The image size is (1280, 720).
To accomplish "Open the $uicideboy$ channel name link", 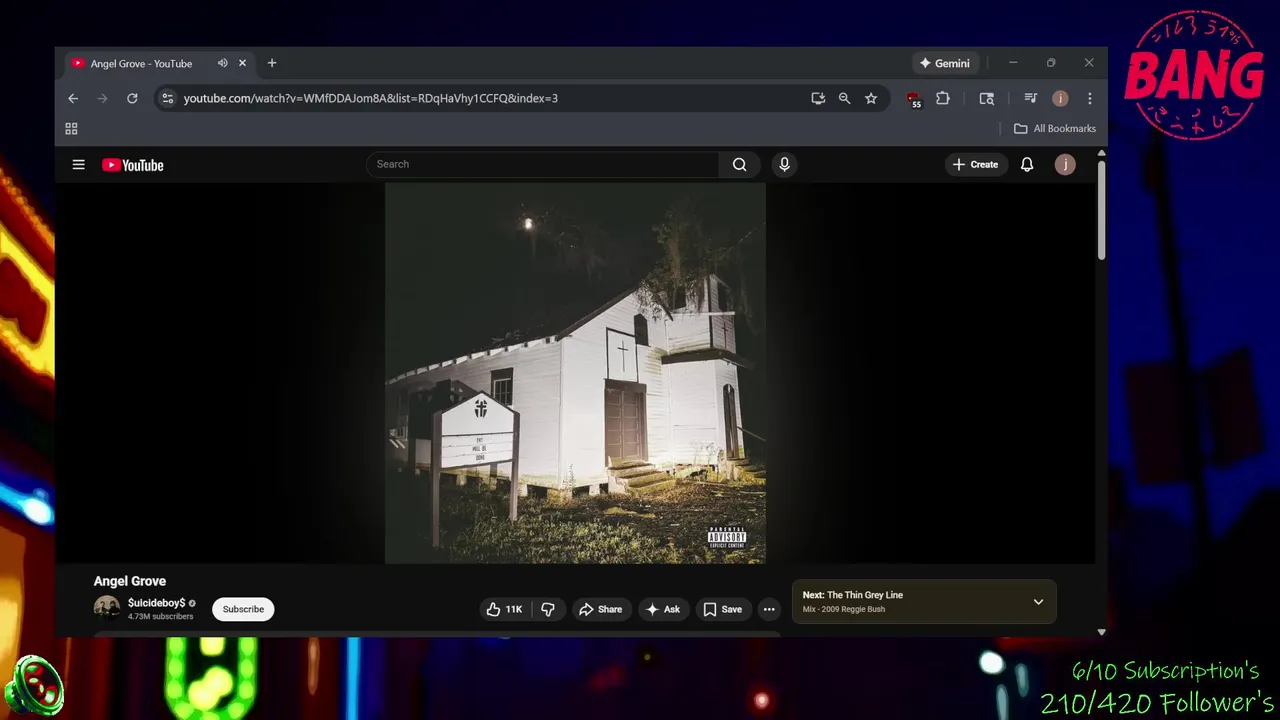I will click(x=156, y=603).
